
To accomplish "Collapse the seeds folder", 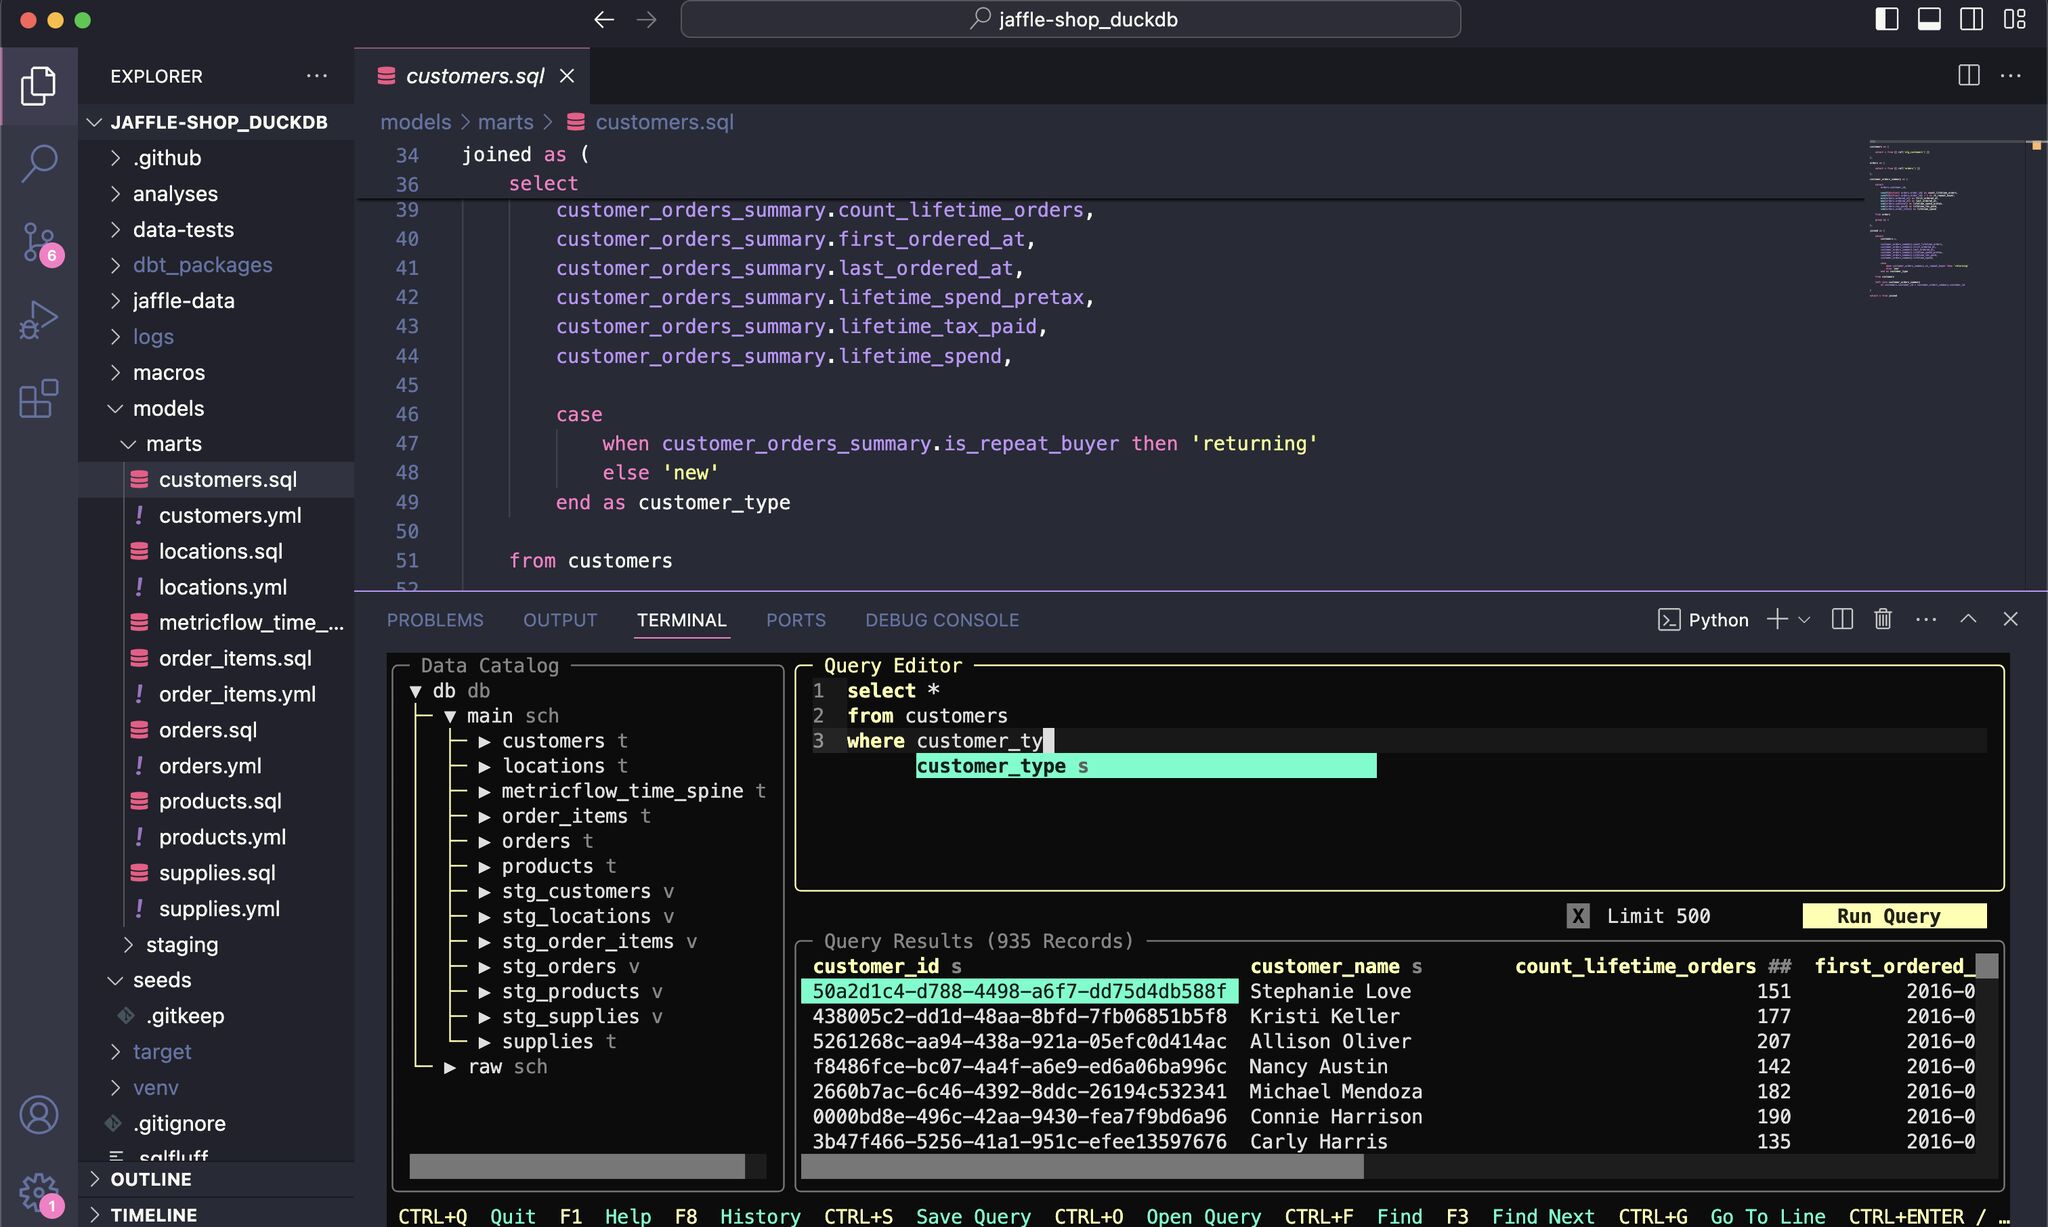I will point(216,980).
